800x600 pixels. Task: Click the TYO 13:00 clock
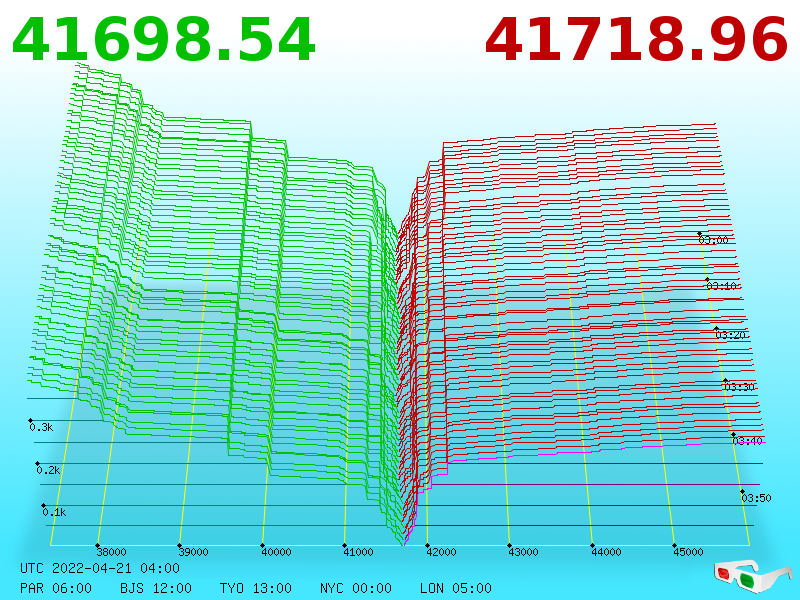point(256,588)
